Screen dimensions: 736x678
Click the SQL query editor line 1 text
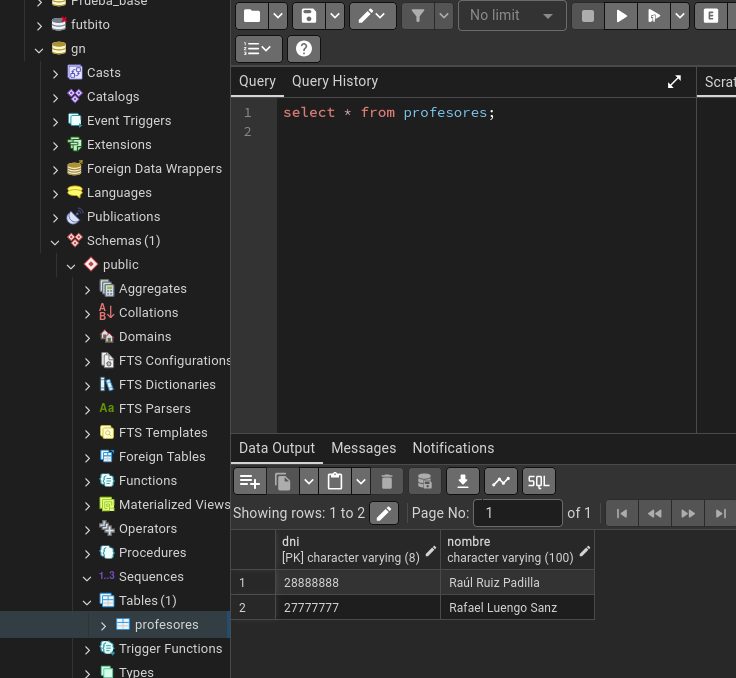(x=389, y=113)
